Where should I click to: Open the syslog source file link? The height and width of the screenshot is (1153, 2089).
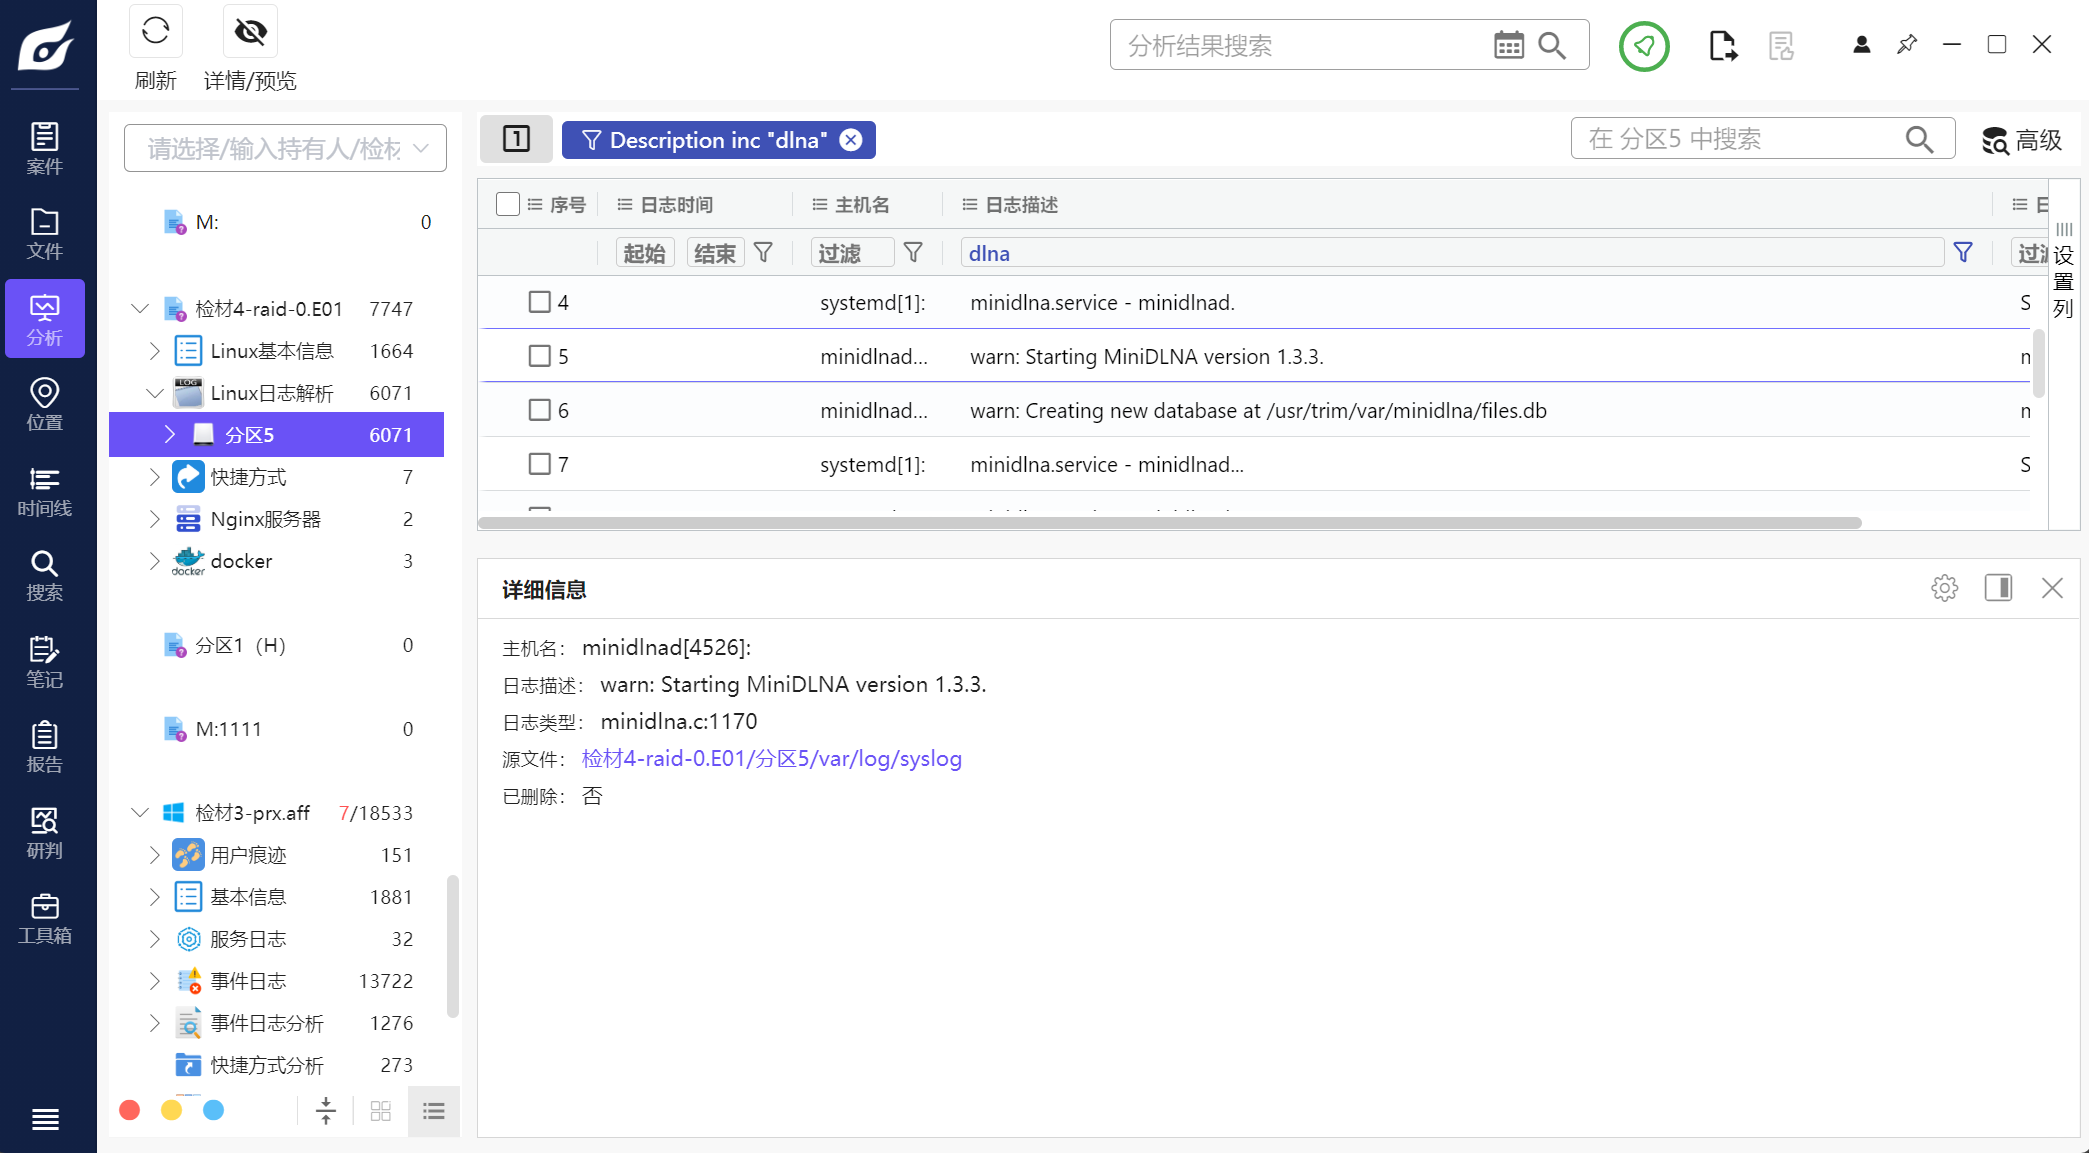coord(771,759)
